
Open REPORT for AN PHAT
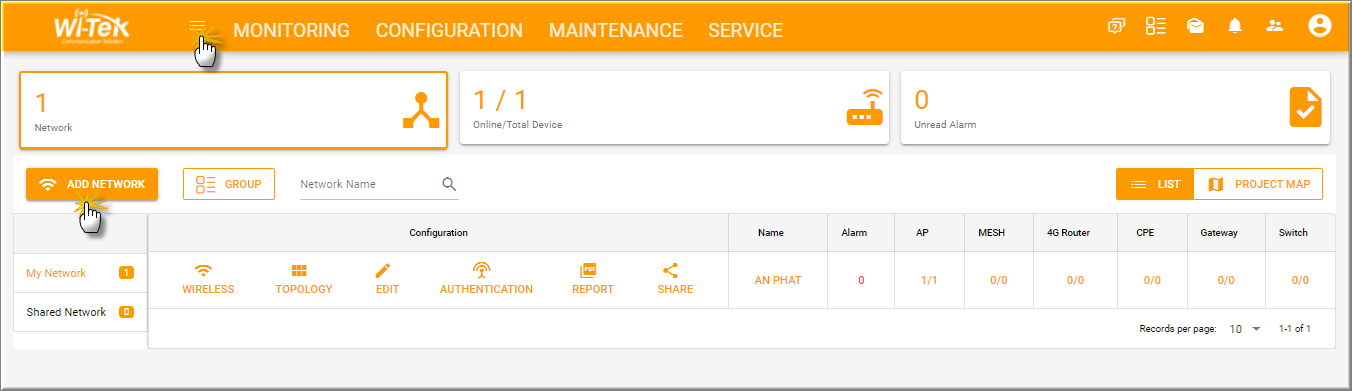(593, 280)
